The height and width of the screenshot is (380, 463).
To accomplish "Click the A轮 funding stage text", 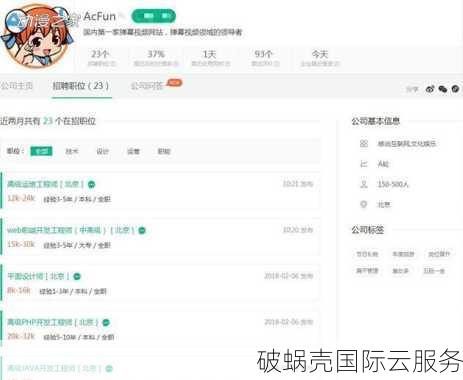I will click(x=383, y=164).
